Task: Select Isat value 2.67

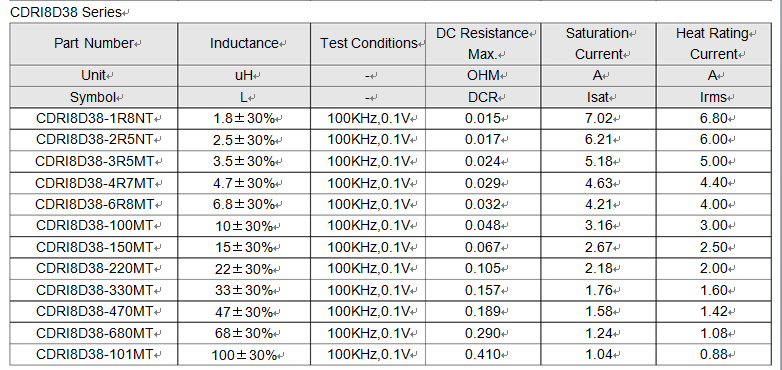Action: [598, 247]
